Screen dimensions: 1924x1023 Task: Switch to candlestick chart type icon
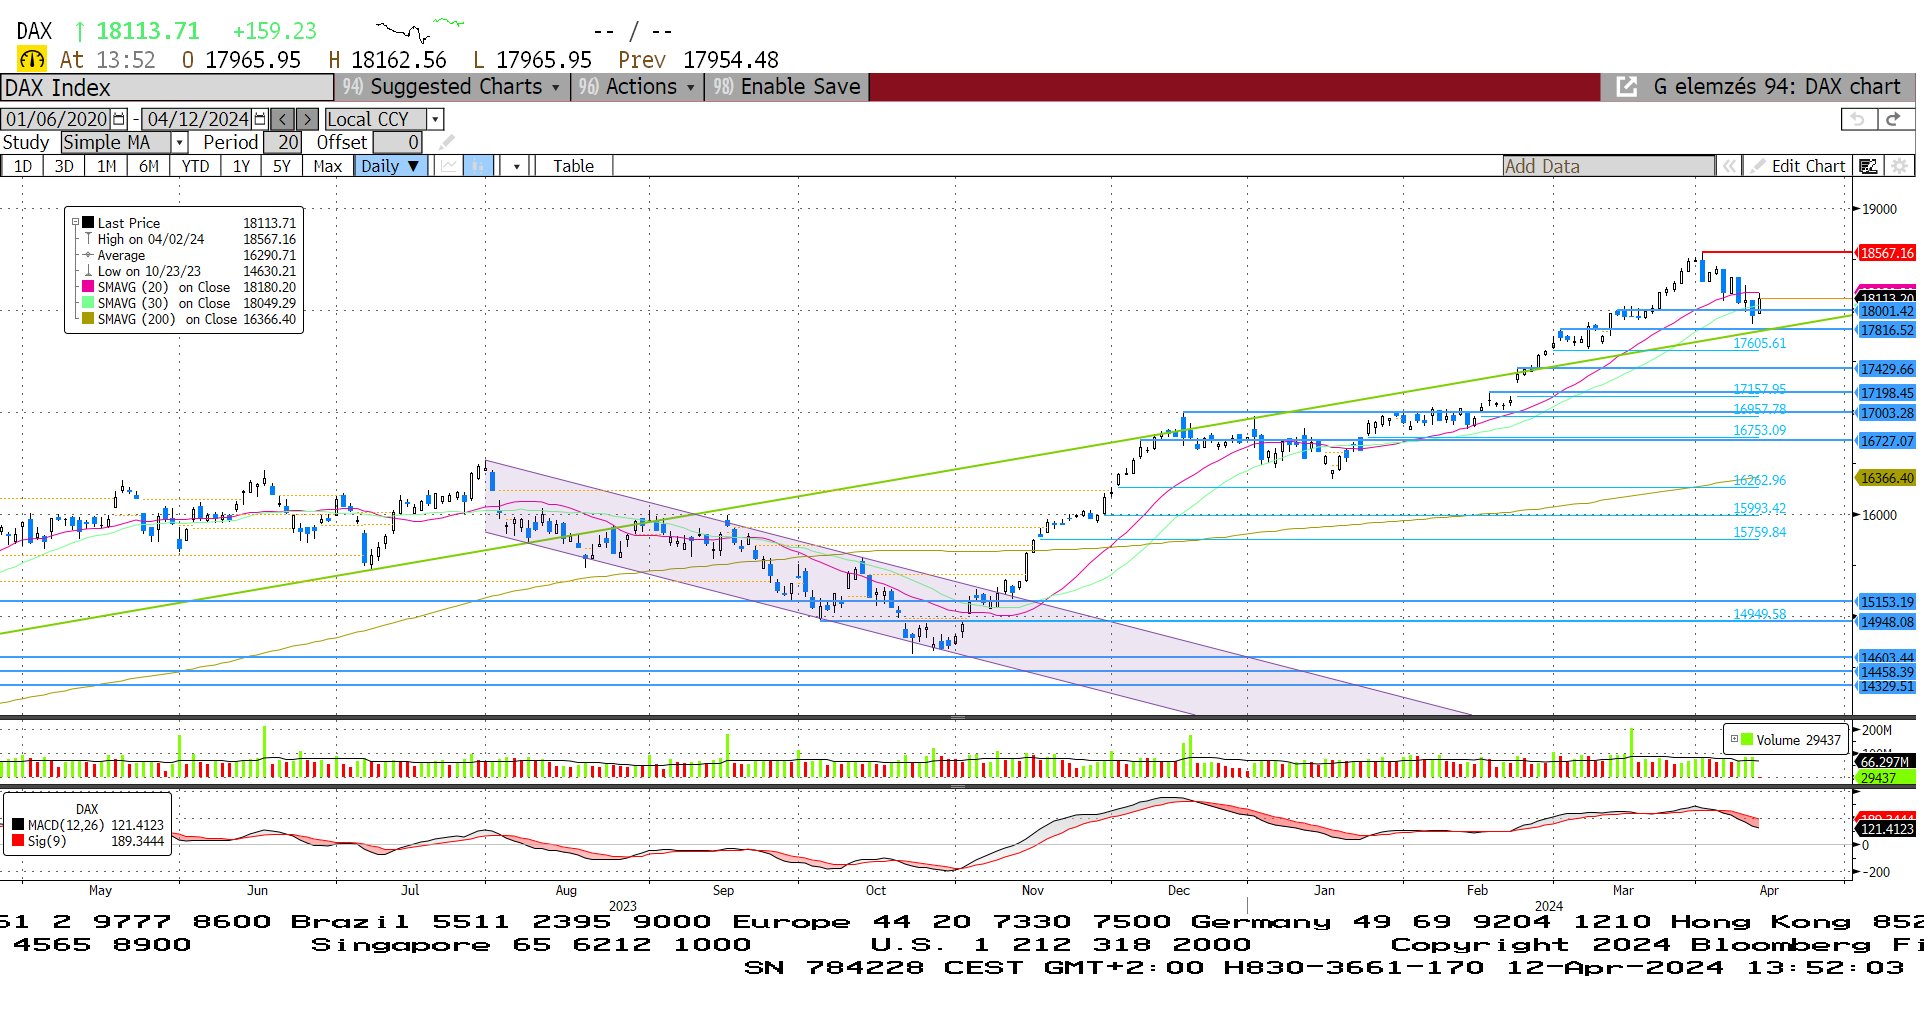[x=480, y=166]
